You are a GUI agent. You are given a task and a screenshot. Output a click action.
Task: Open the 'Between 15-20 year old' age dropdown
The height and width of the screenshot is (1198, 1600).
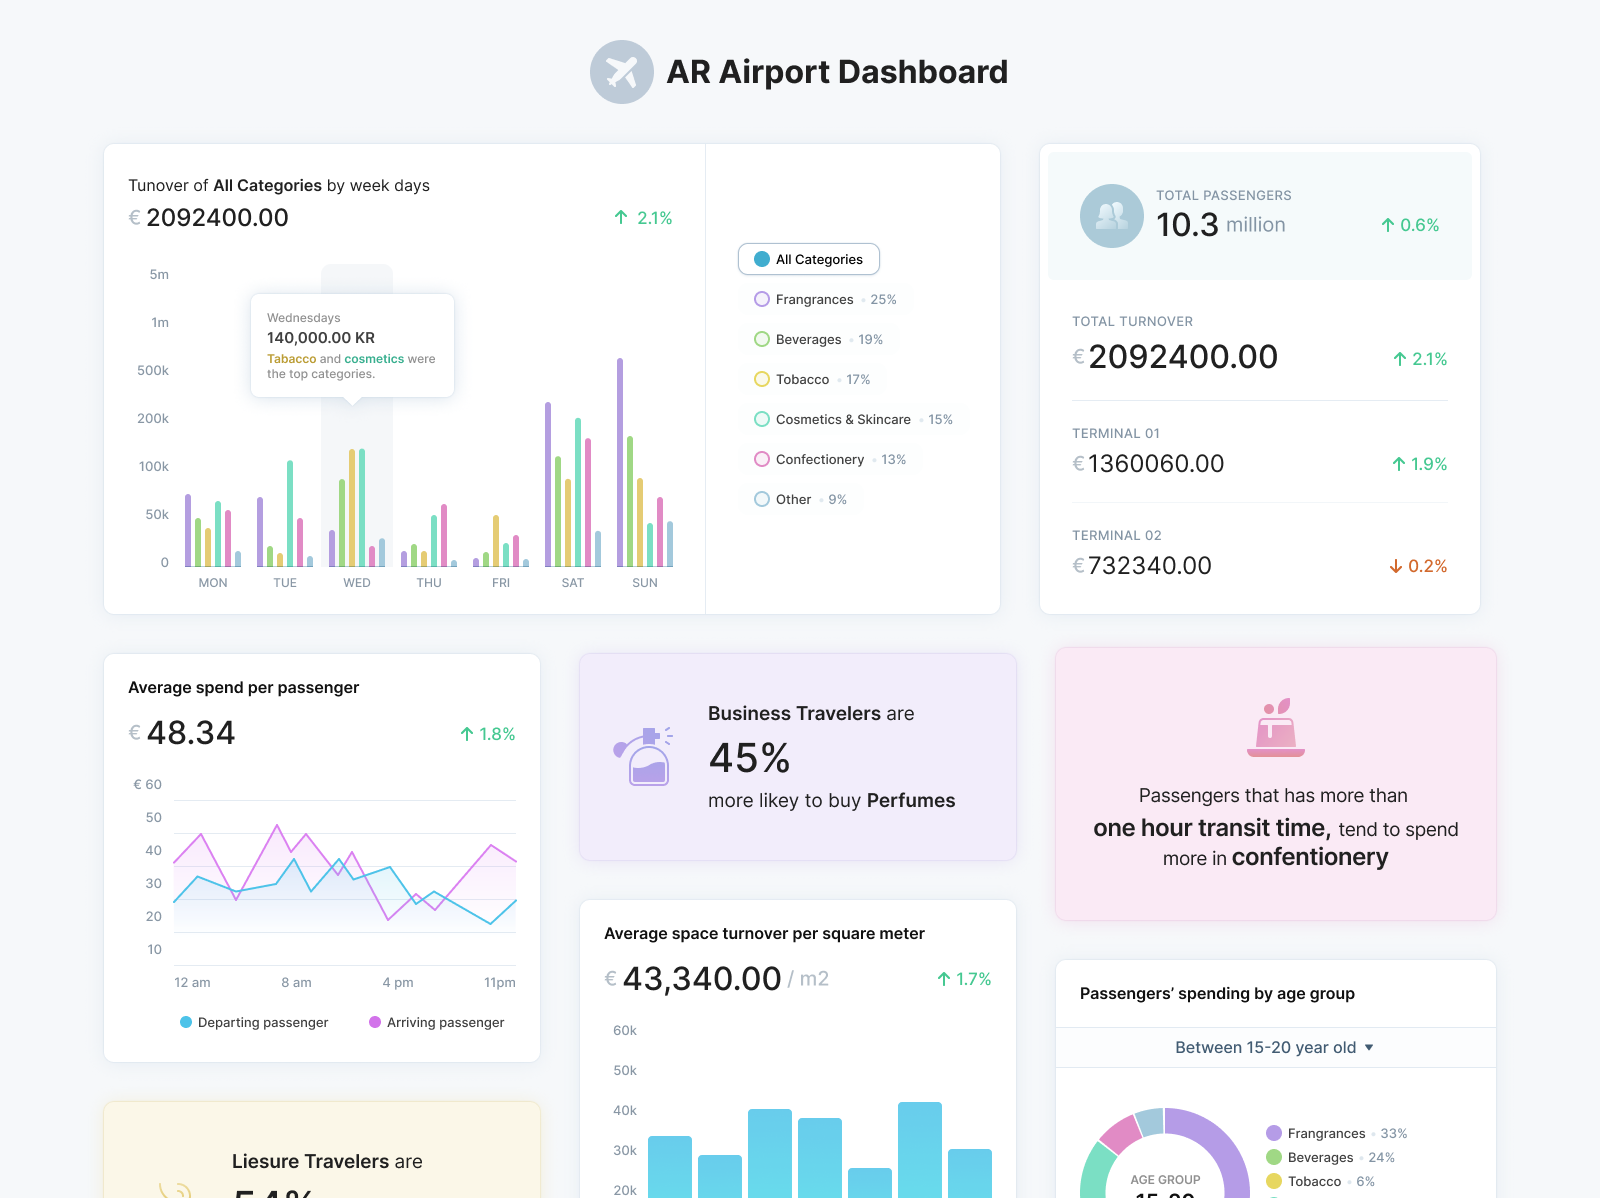coord(1274,1047)
